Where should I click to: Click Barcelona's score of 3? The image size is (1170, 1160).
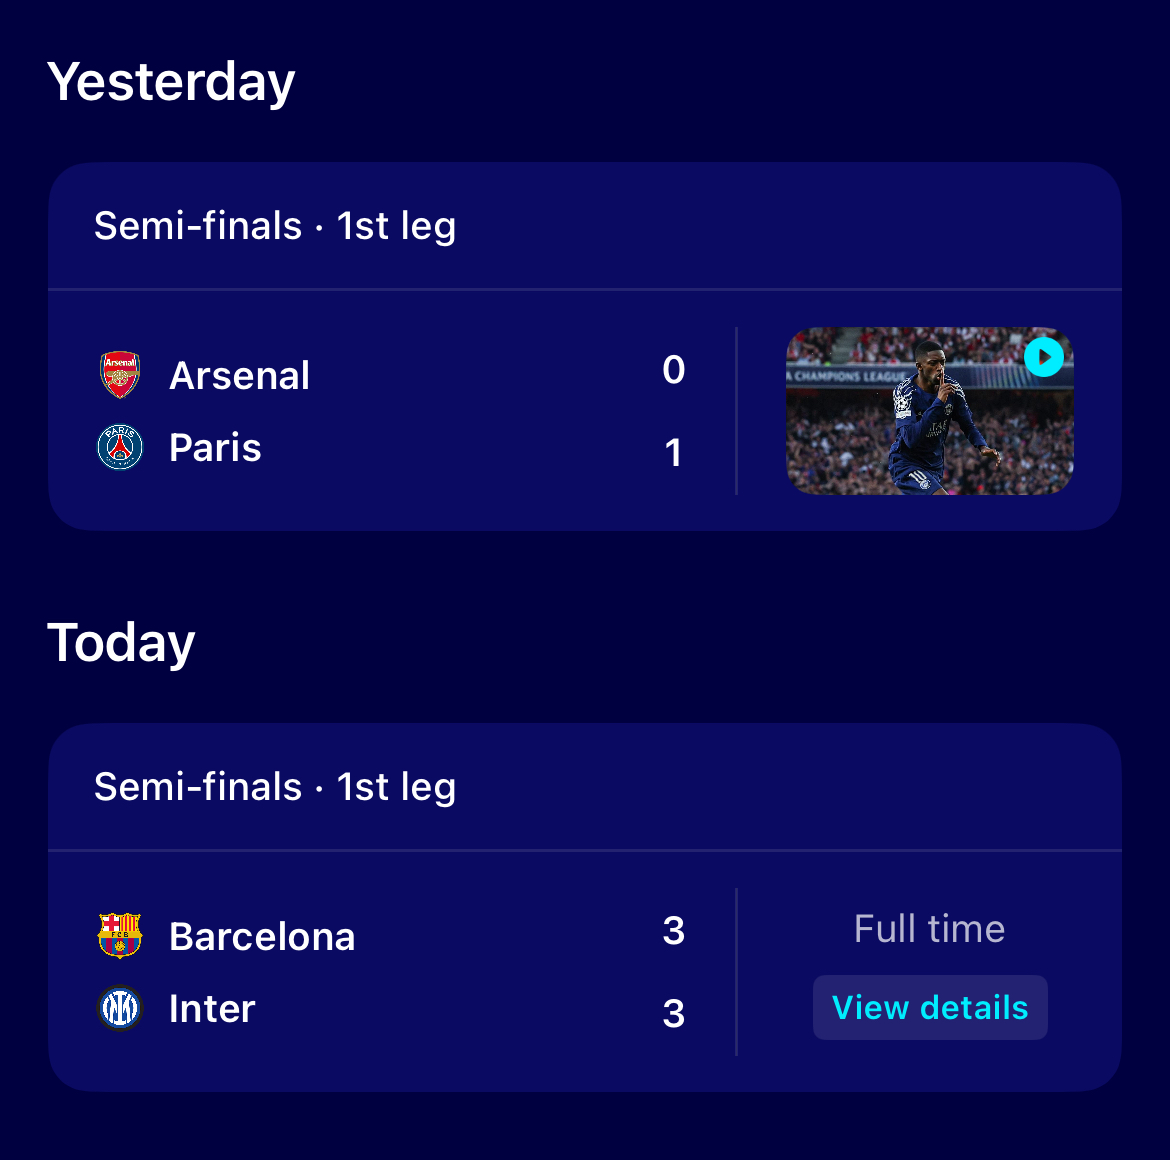(x=673, y=930)
